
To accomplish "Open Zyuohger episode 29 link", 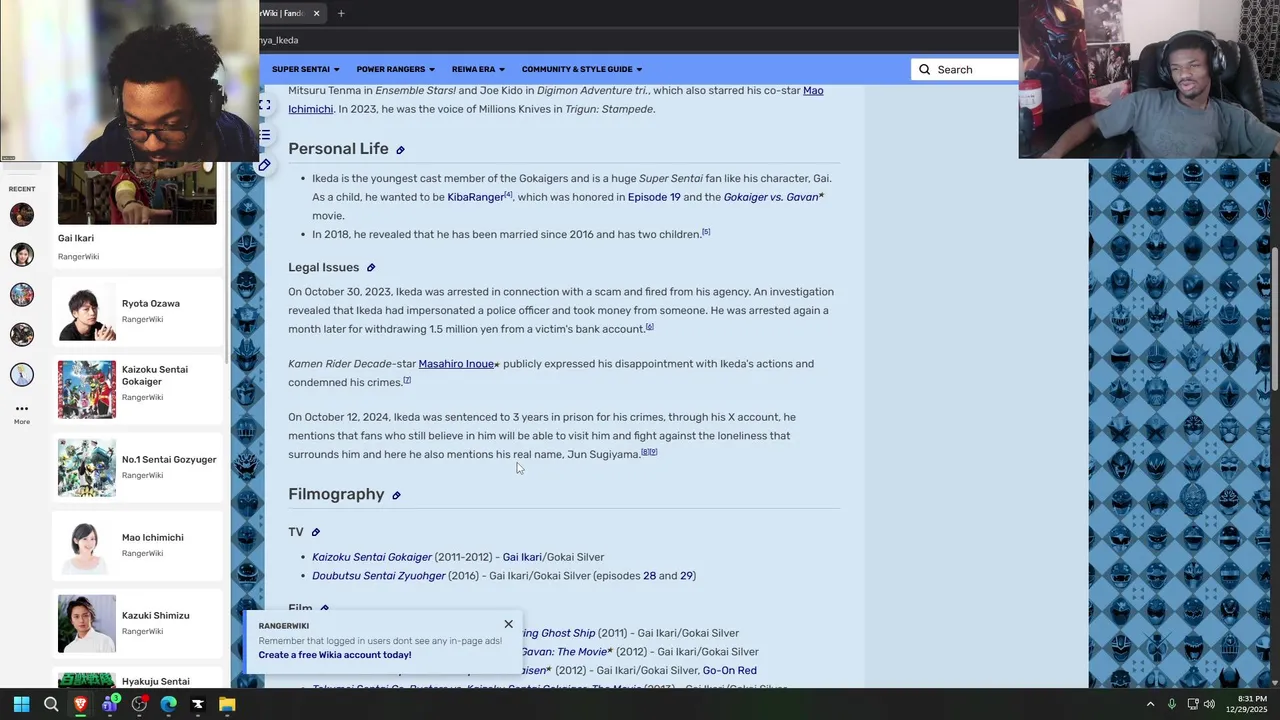I will point(687,576).
